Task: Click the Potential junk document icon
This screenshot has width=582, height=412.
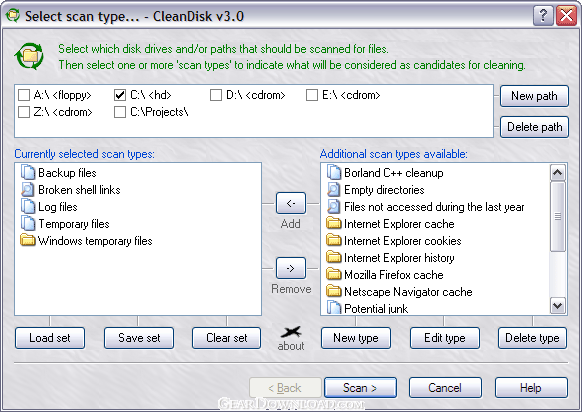Action: click(334, 308)
